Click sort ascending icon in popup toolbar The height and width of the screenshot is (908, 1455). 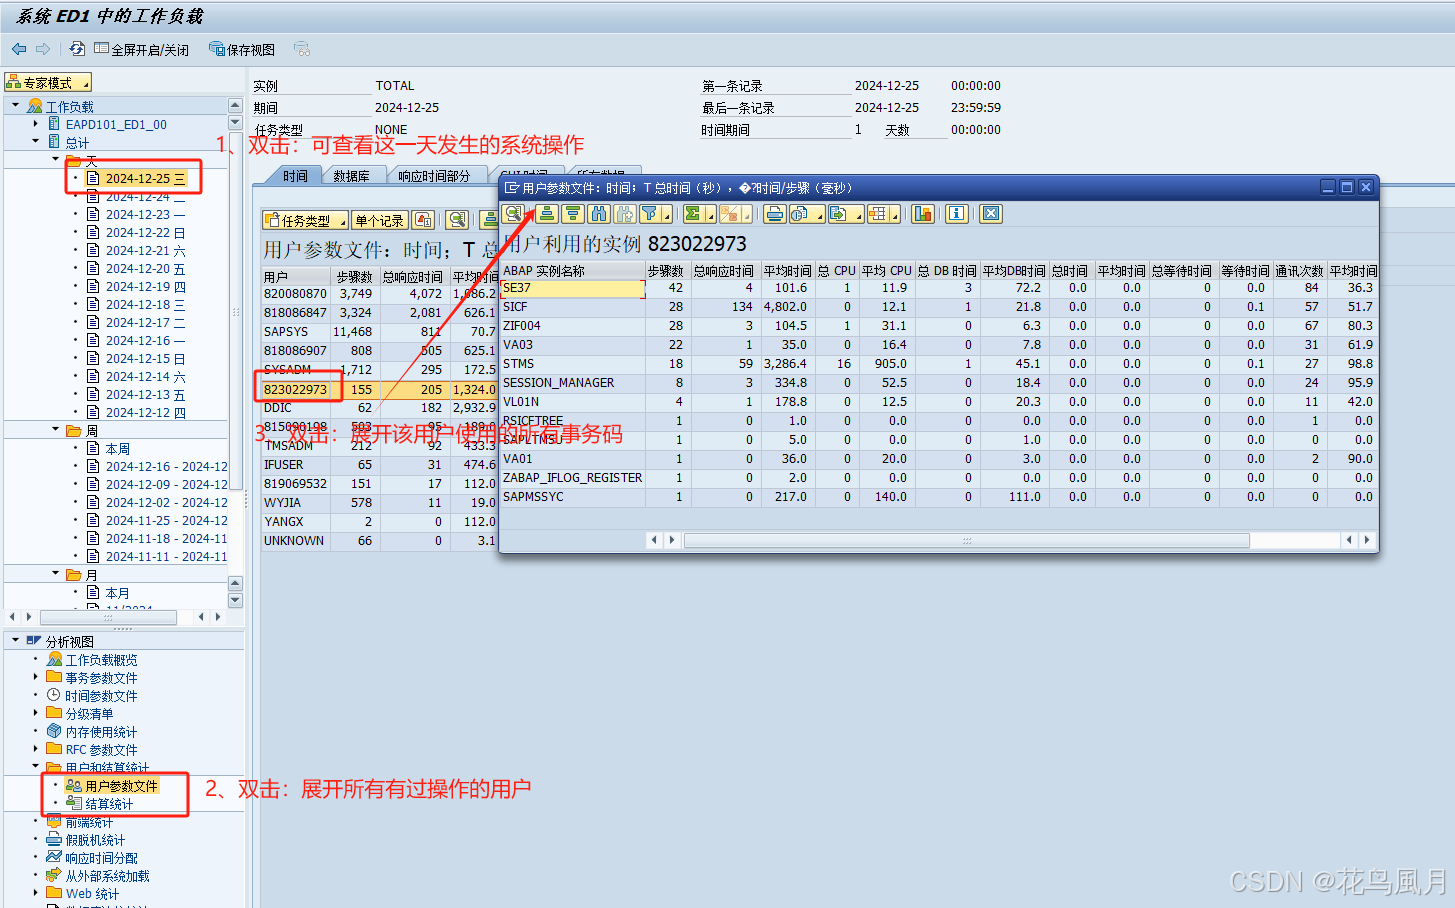546,213
